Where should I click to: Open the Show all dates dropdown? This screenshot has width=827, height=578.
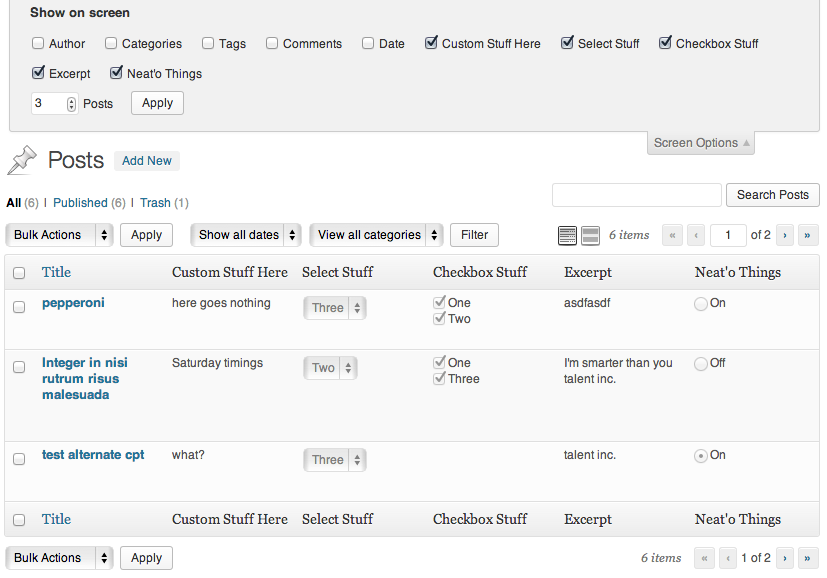(x=245, y=235)
